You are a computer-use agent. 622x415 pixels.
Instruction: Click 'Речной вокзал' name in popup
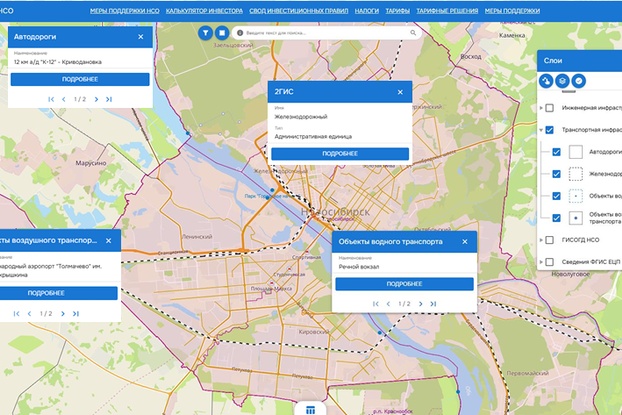[x=359, y=267]
